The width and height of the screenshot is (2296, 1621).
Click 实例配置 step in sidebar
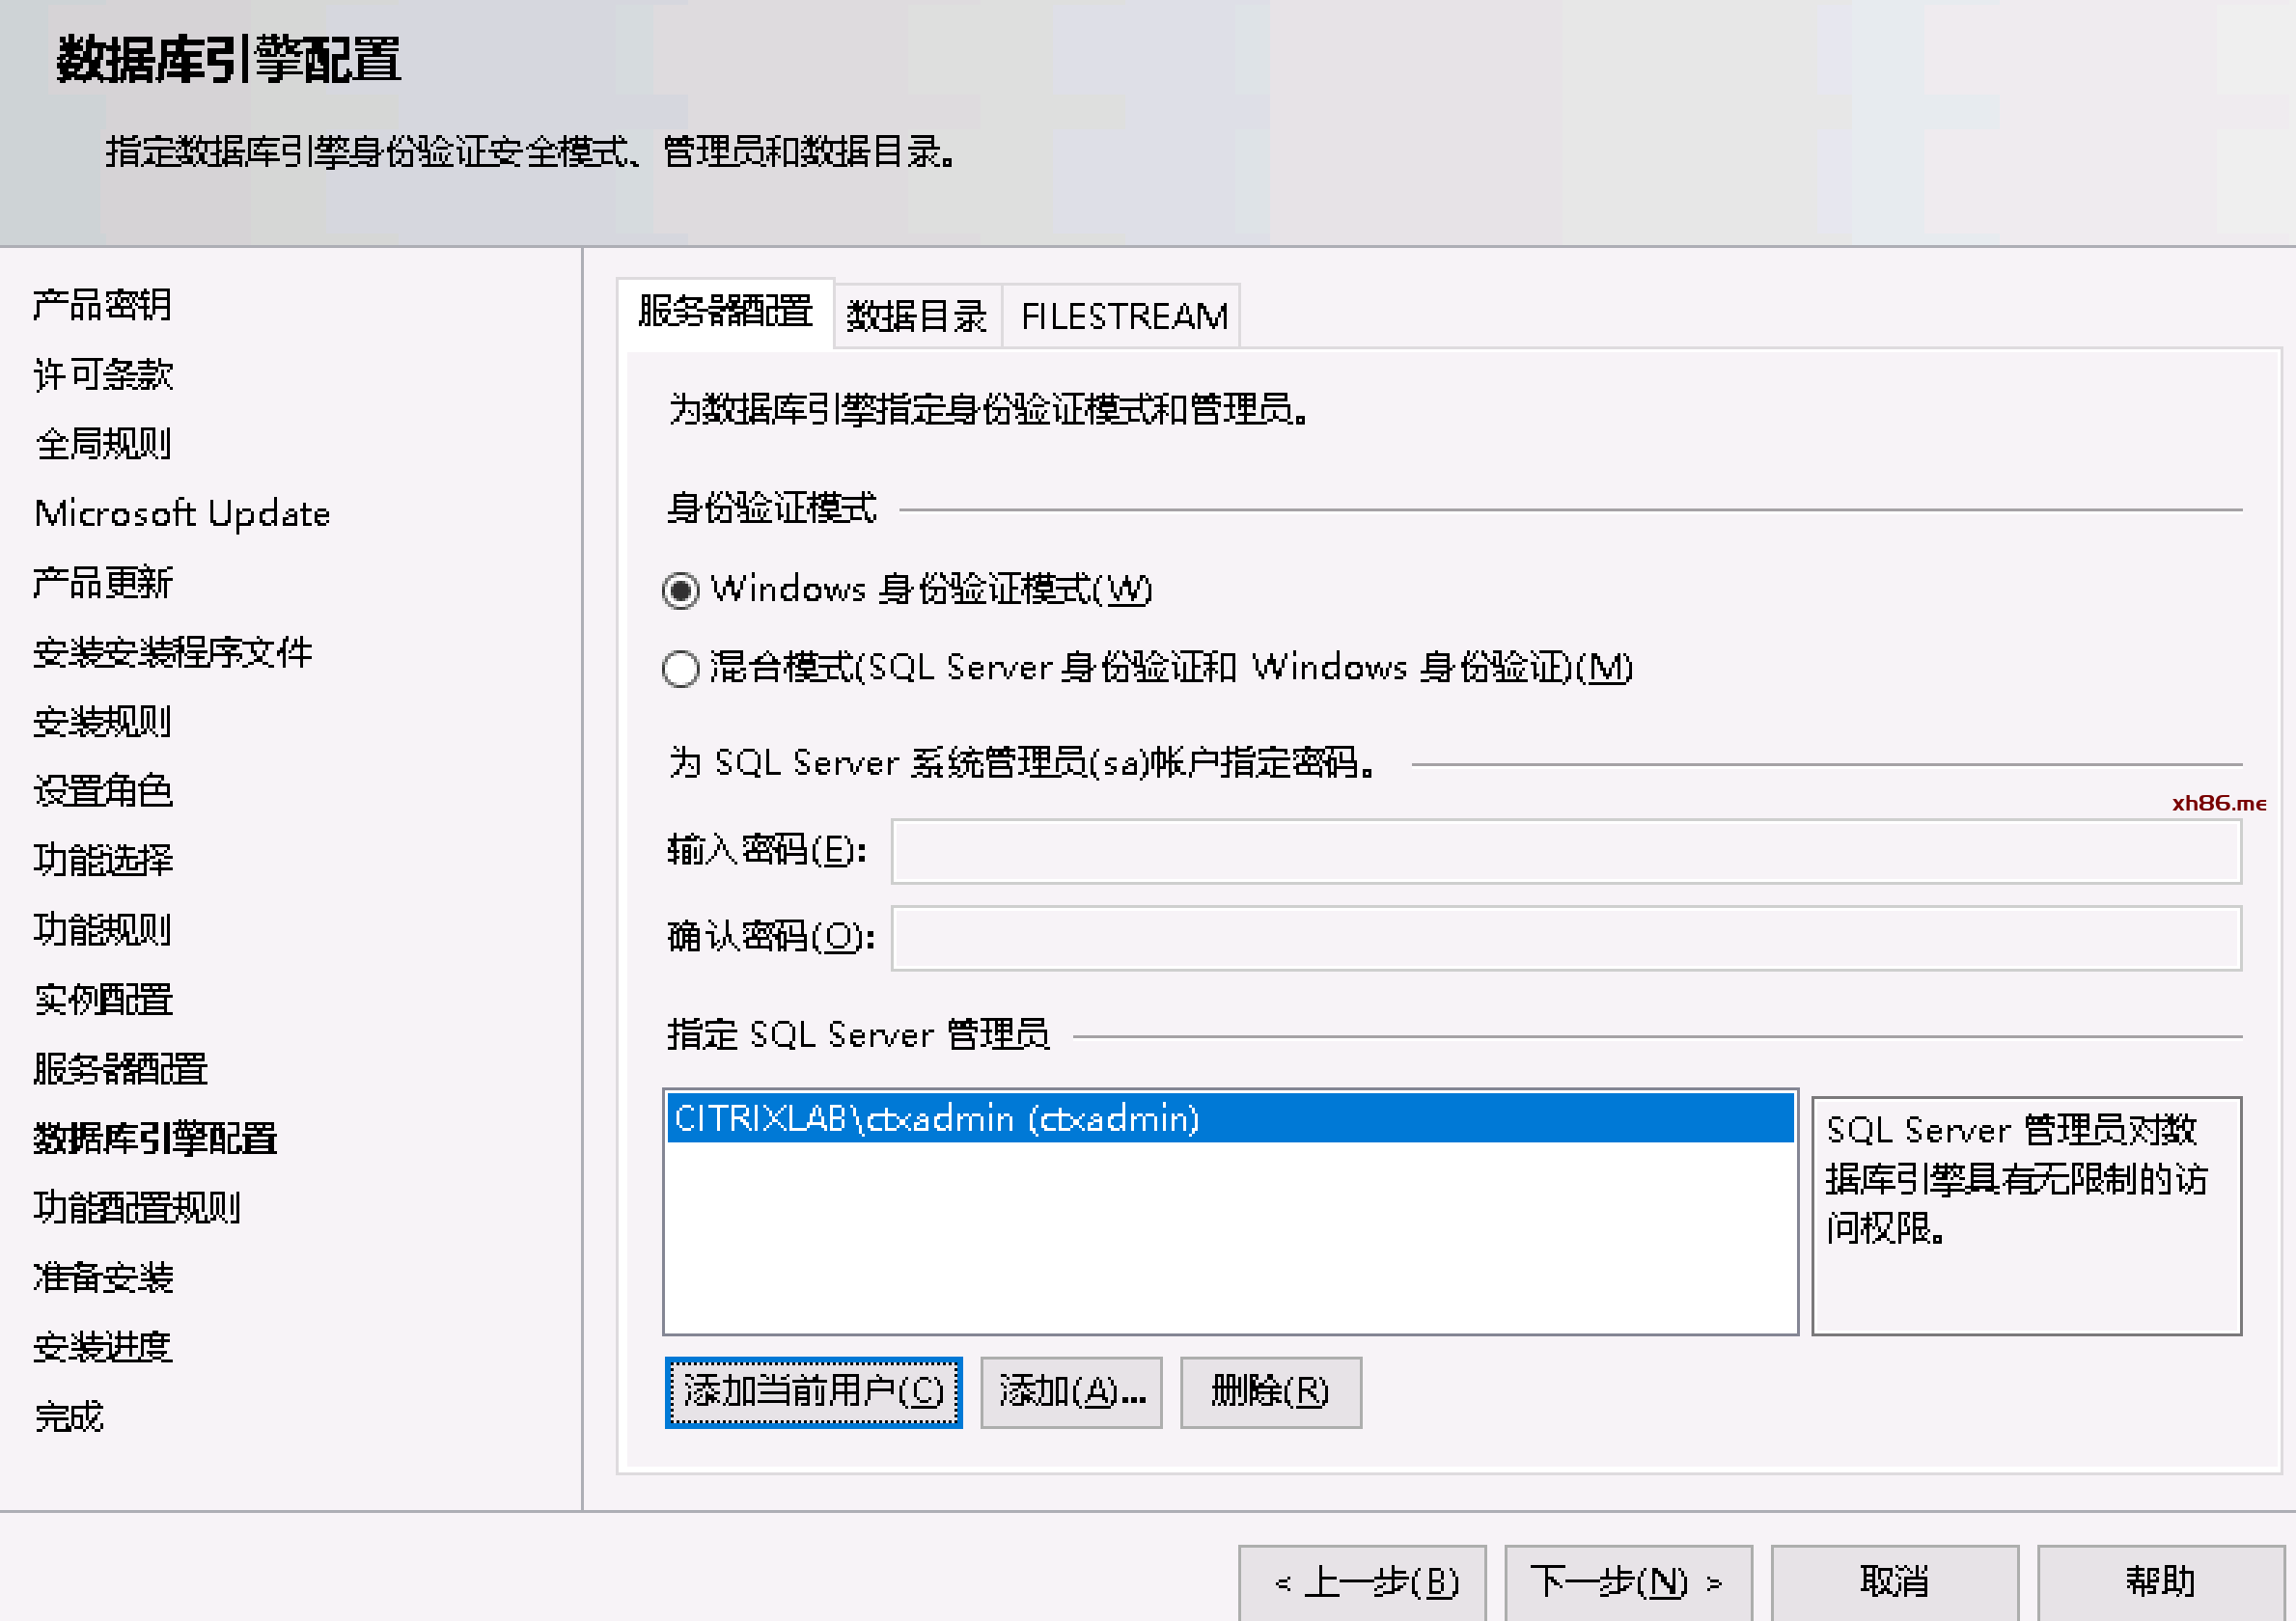click(x=103, y=999)
